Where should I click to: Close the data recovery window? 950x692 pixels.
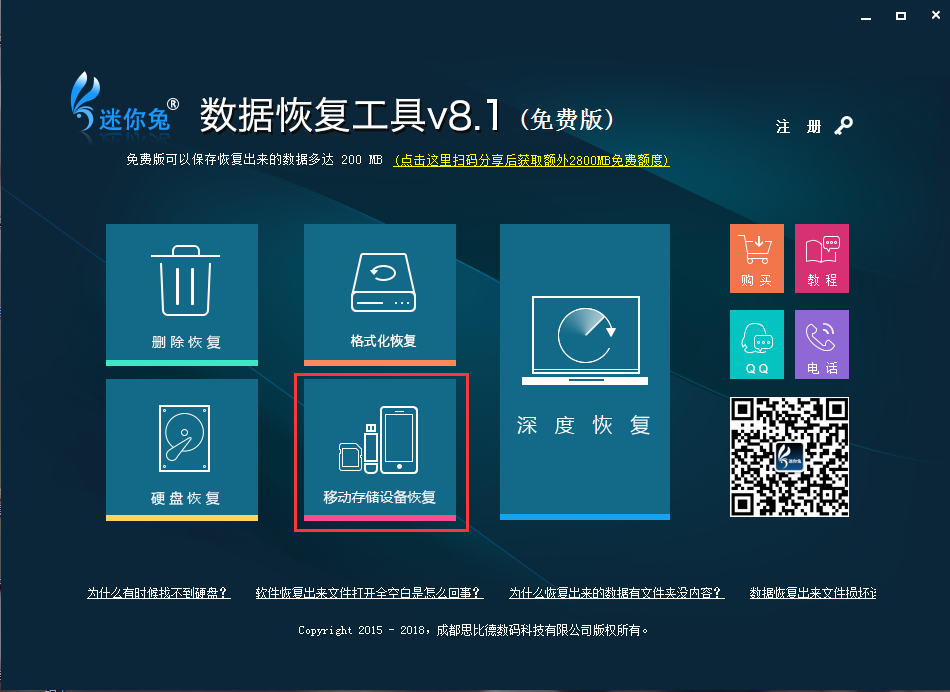pos(936,16)
